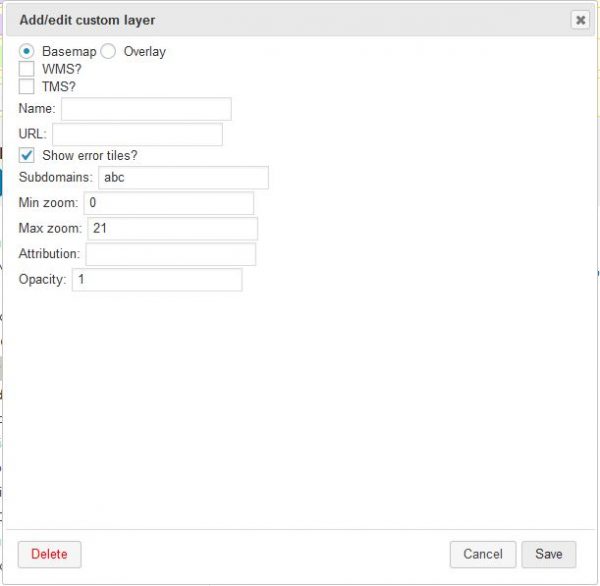This screenshot has width=600, height=586.
Task: Enable the TMS? checkbox
Action: coord(27,87)
